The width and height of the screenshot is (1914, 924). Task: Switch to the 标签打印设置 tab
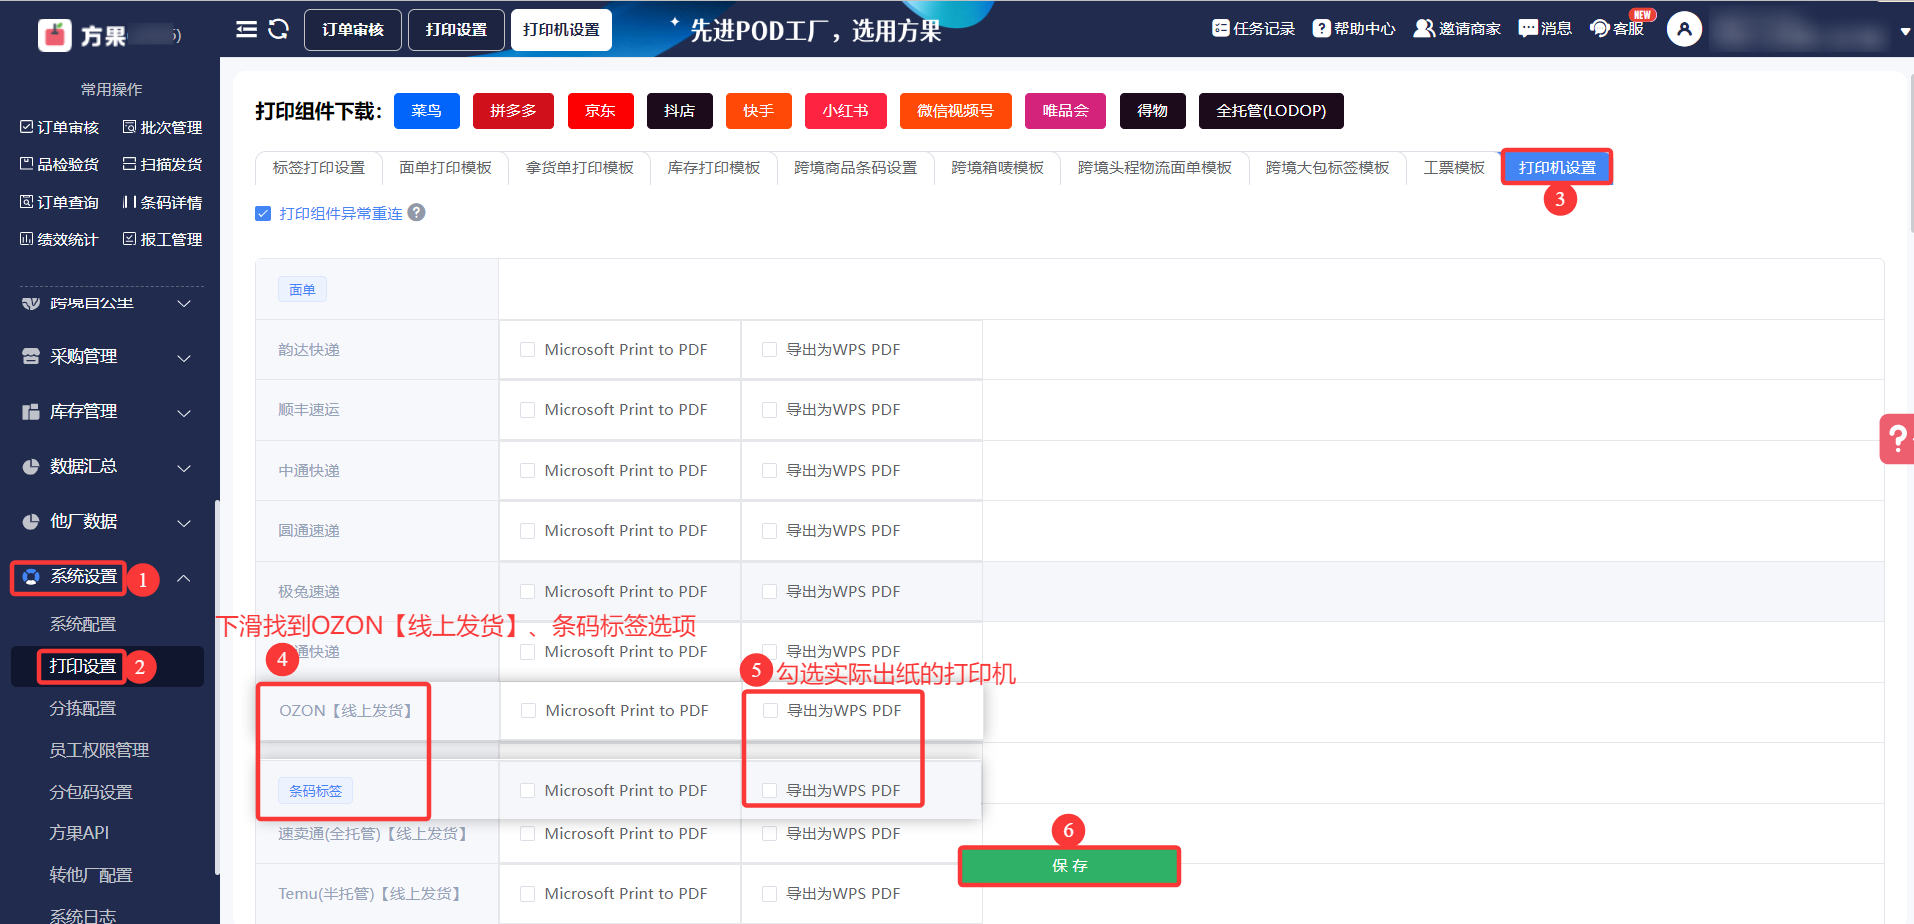(x=319, y=168)
